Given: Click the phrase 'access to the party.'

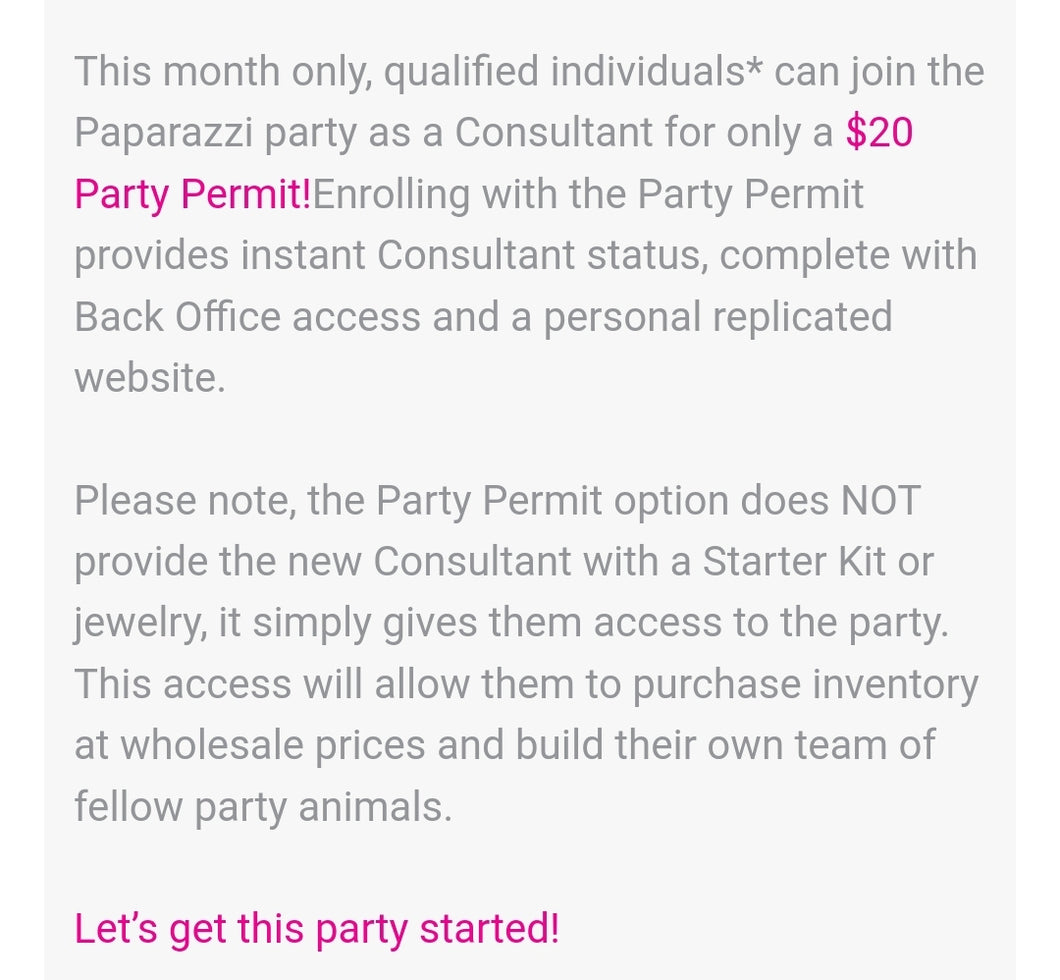Looking at the screenshot, I should pyautogui.click(x=770, y=623).
